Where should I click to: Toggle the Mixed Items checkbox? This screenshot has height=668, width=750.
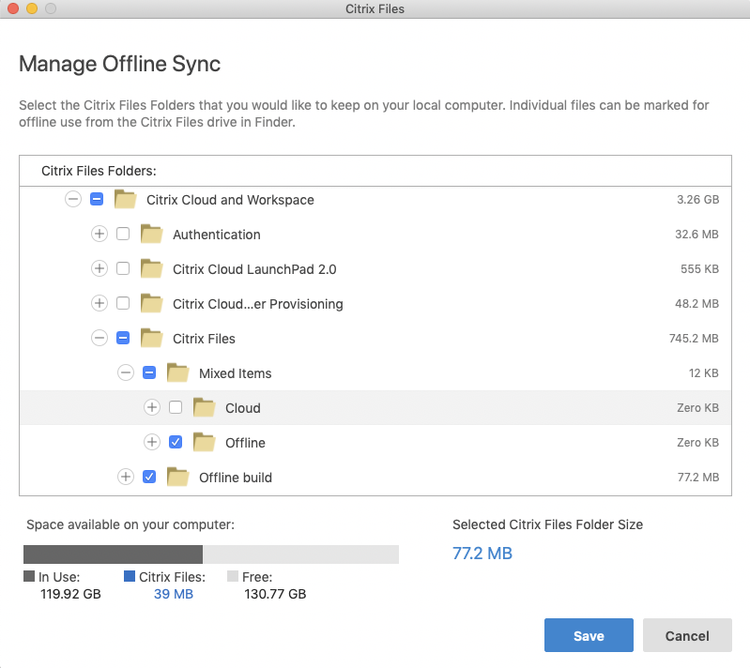(149, 372)
